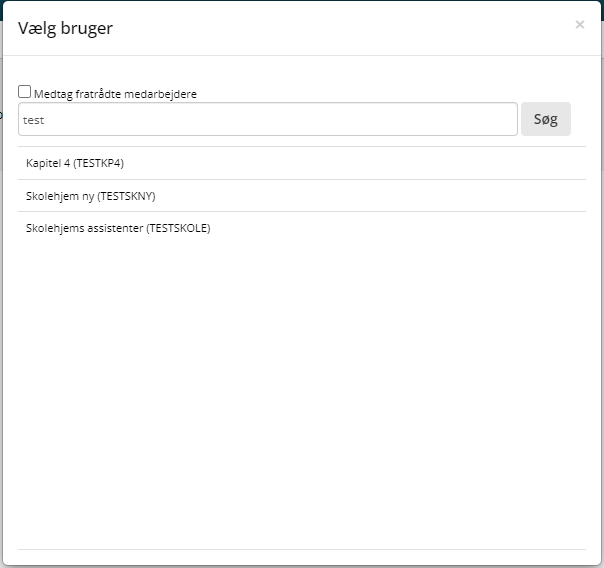Focus the search field containing 'test'
Screen dimensions: 604x568
pos(267,119)
